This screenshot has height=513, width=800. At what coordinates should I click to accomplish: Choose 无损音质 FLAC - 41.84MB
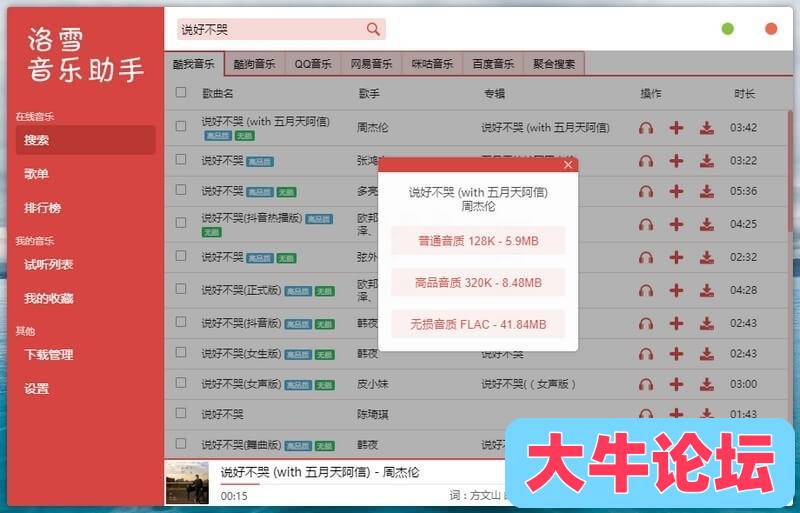click(x=478, y=324)
